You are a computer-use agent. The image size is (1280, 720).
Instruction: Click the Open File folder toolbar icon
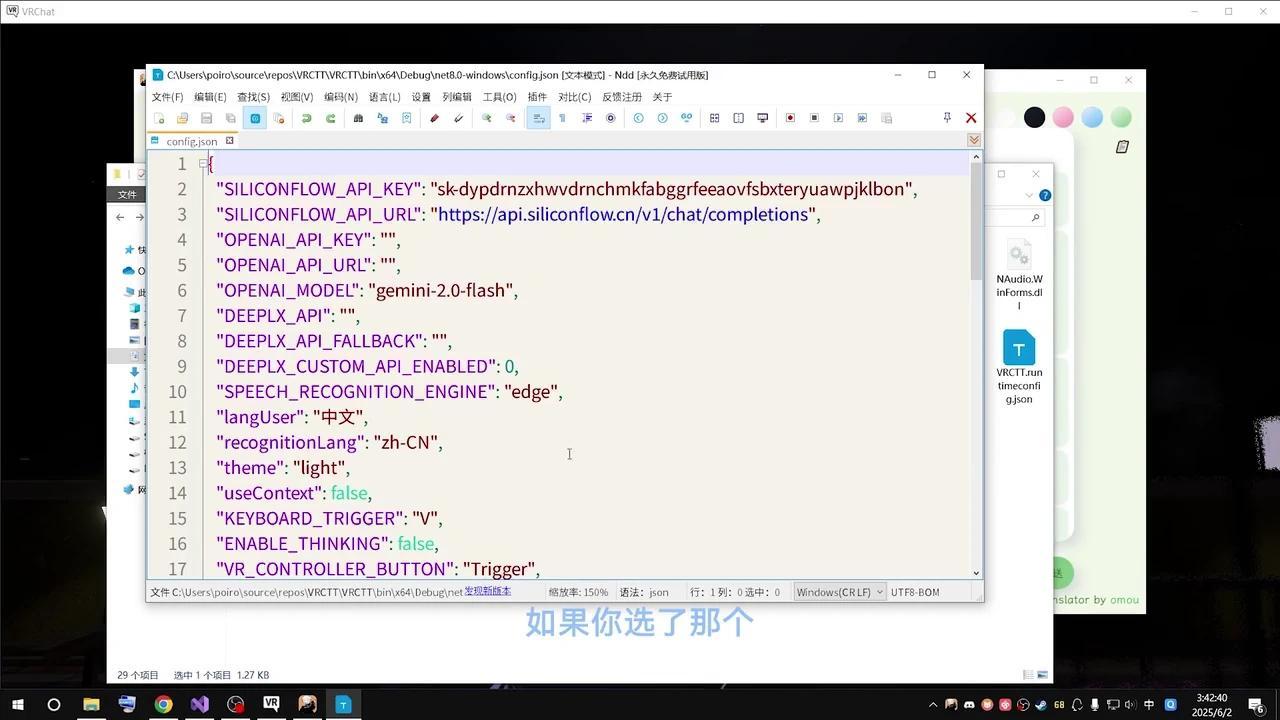click(182, 118)
